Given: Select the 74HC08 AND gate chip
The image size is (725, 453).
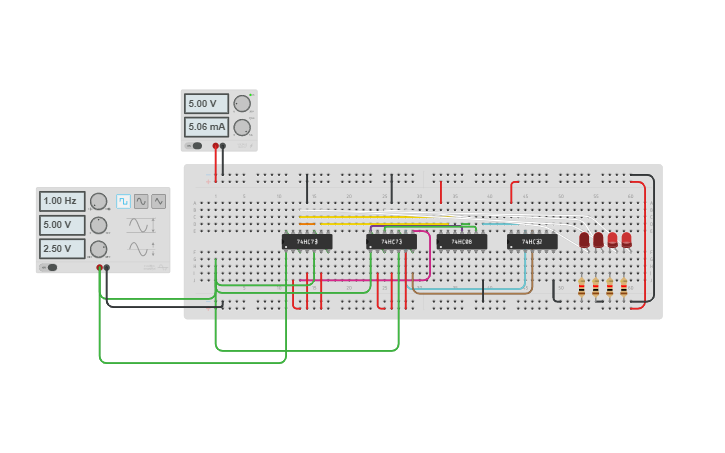Looking at the screenshot, I should (x=461, y=241).
